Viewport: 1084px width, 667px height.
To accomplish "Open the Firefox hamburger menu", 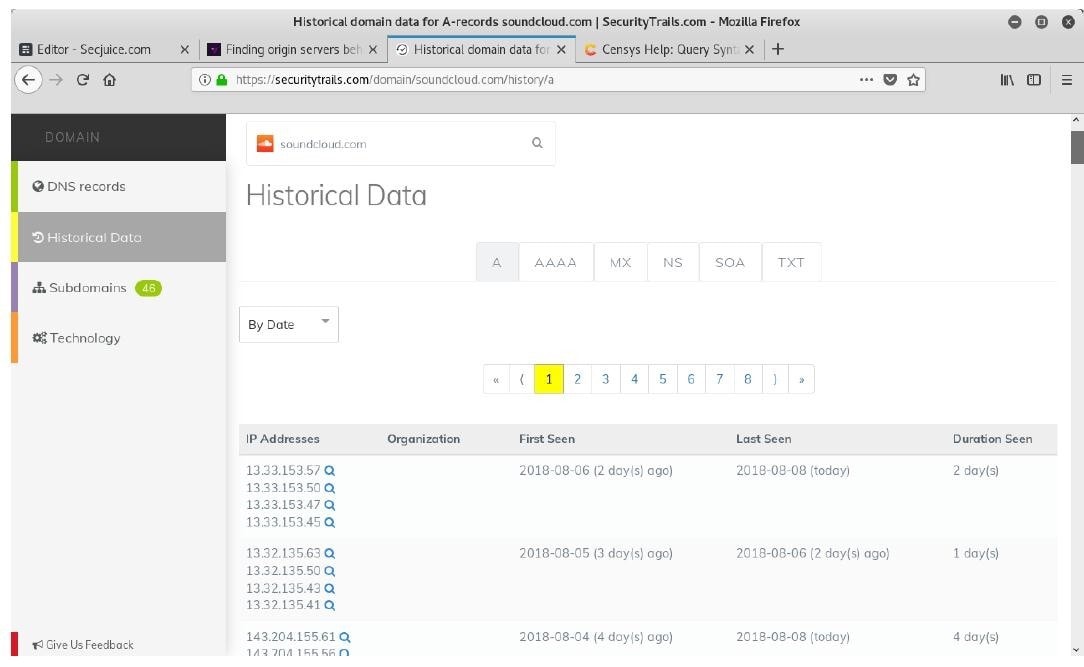I will click(1066, 80).
